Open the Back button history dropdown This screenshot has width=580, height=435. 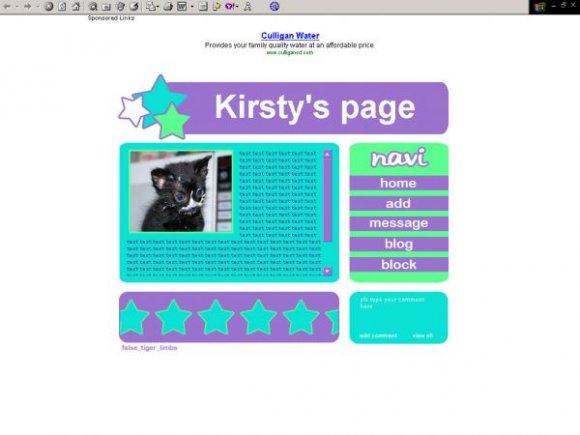(x=17, y=7)
